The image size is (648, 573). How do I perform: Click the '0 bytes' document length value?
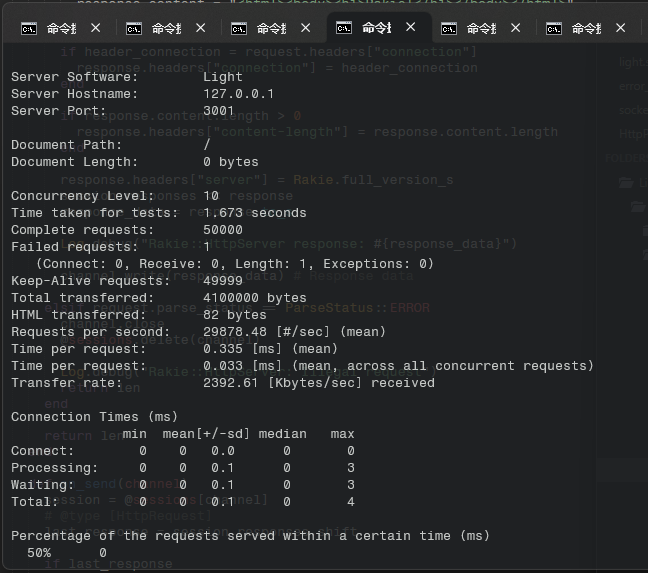(231, 162)
